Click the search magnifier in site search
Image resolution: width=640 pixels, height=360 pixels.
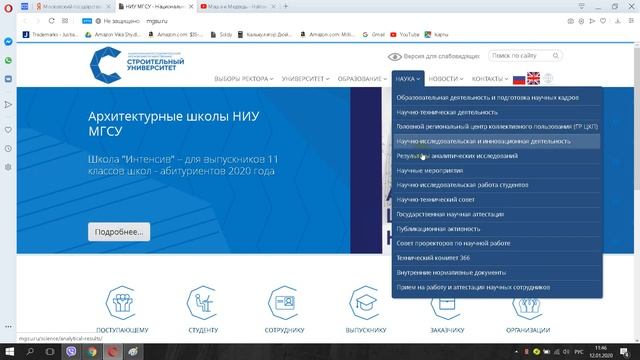tap(556, 56)
